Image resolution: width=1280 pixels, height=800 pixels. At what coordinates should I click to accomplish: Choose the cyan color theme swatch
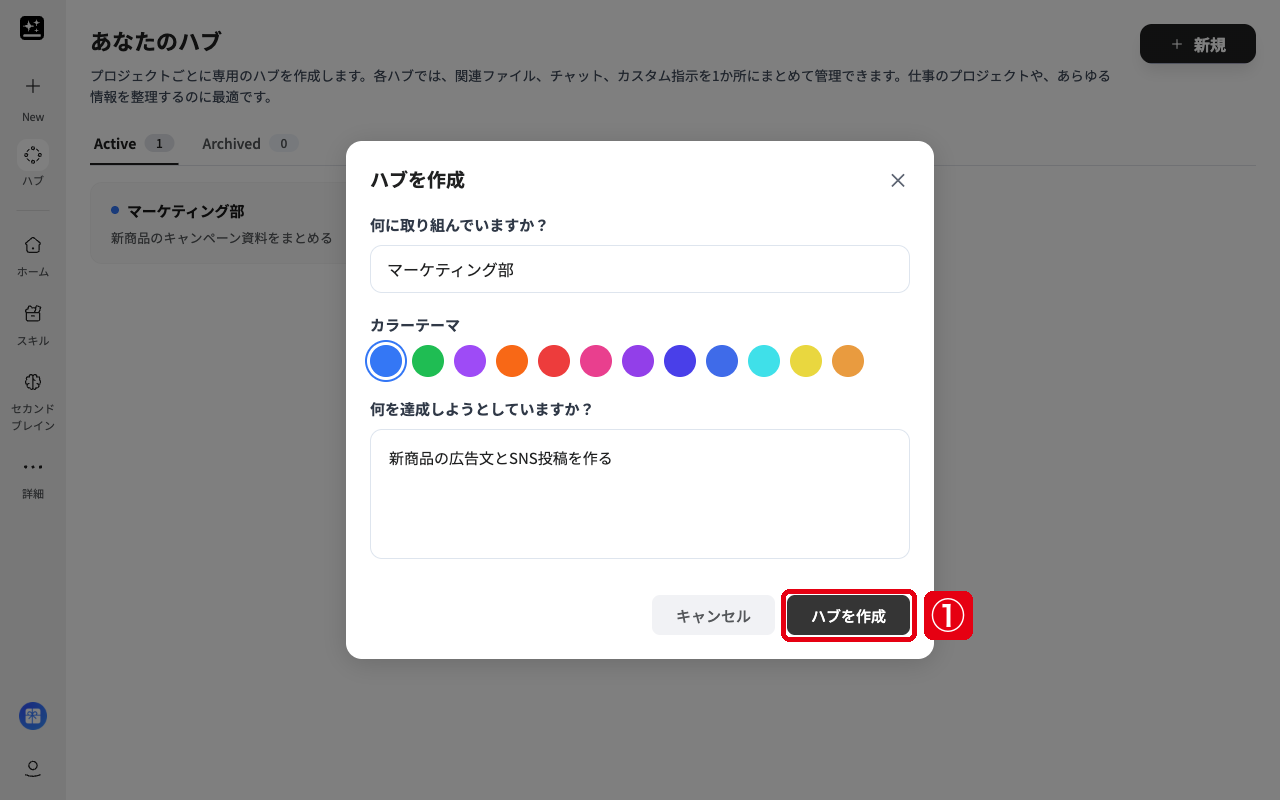click(x=764, y=361)
